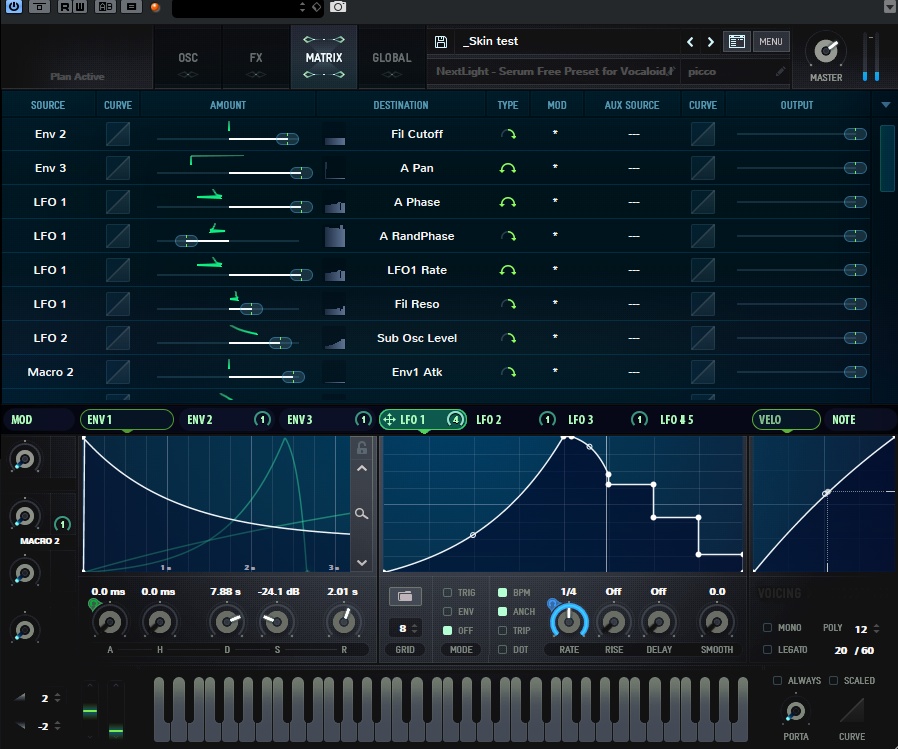The height and width of the screenshot is (749, 898).
Task: Click the lock icon above envelope zoom controls
Action: (362, 447)
